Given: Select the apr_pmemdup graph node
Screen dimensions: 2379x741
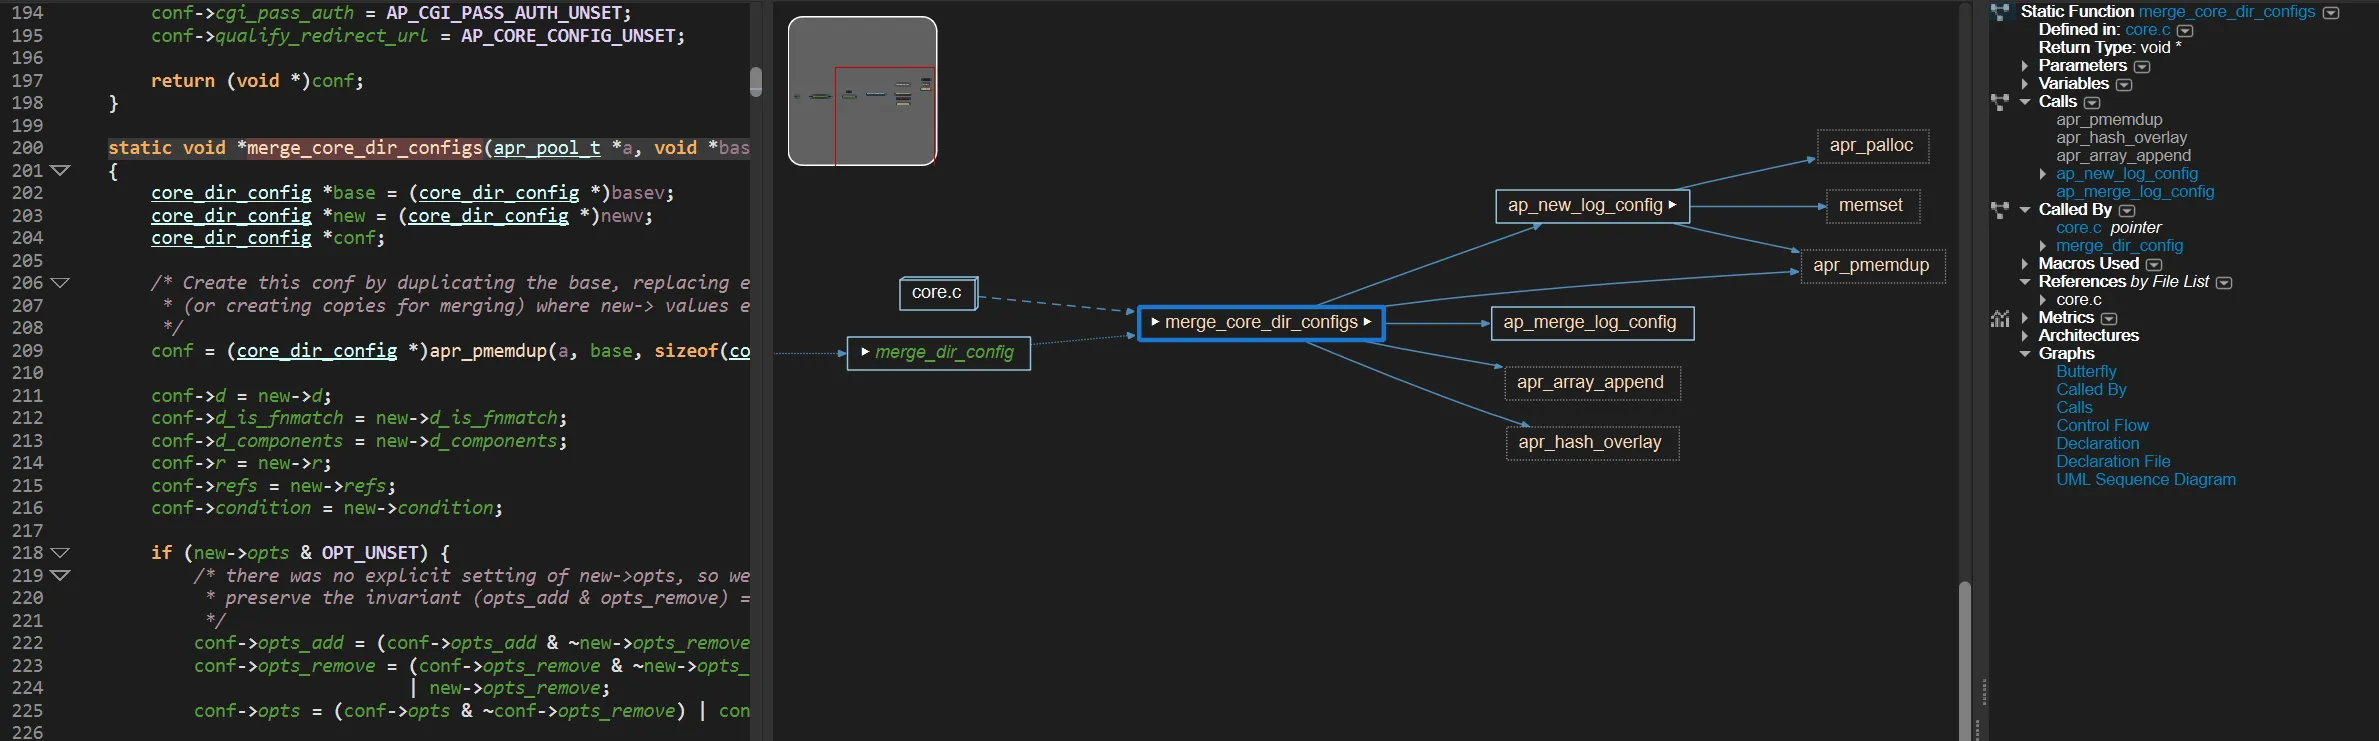Looking at the screenshot, I should (x=1871, y=266).
